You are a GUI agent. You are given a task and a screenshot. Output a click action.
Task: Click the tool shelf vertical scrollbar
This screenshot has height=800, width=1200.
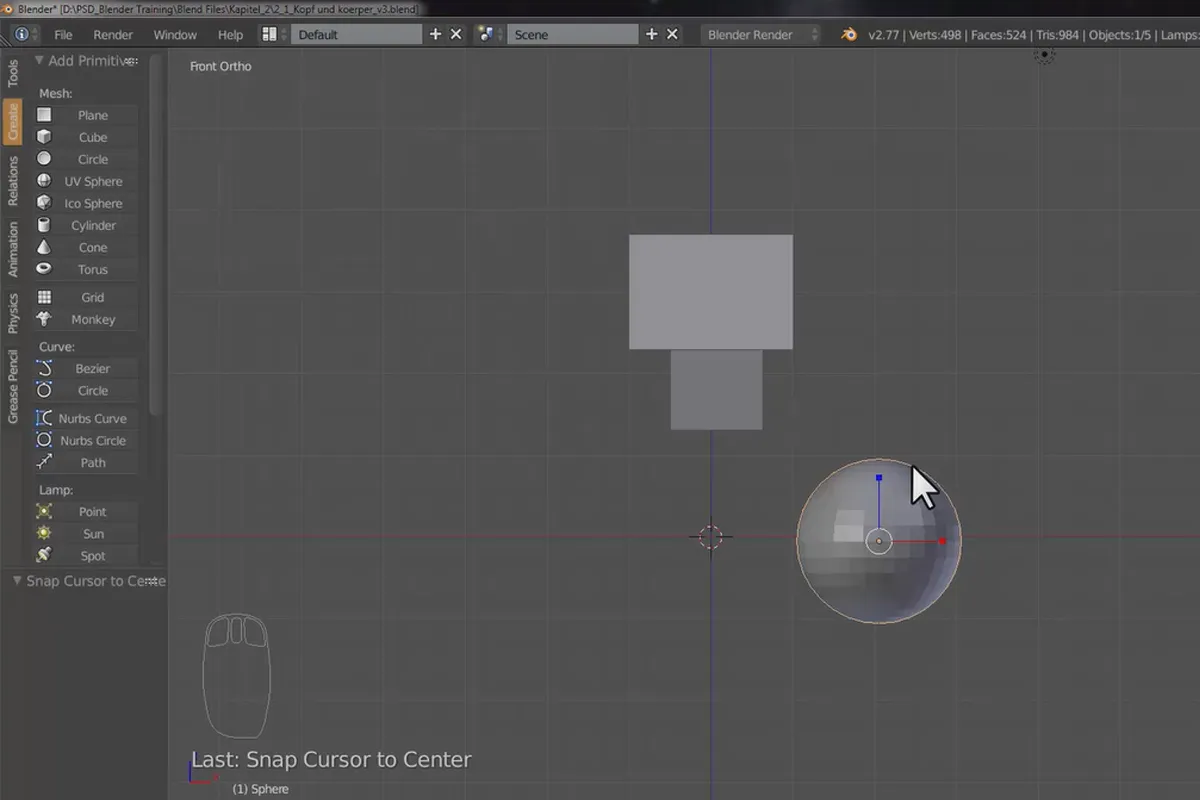pyautogui.click(x=154, y=235)
